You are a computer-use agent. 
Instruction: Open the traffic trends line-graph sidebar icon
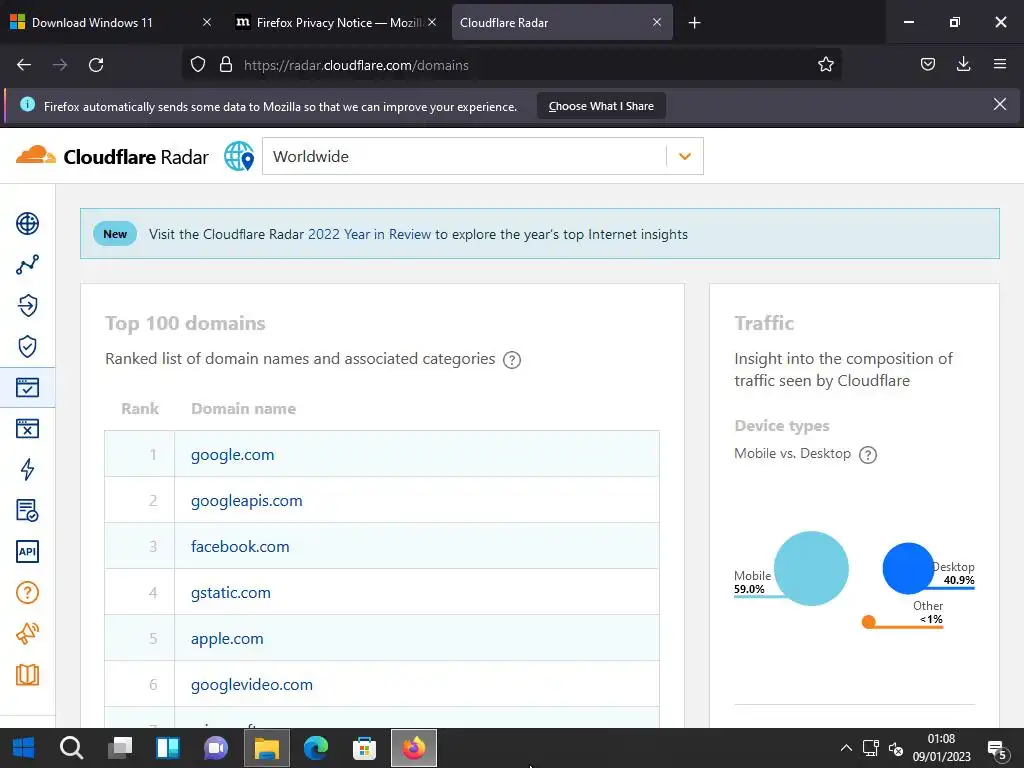click(x=27, y=264)
